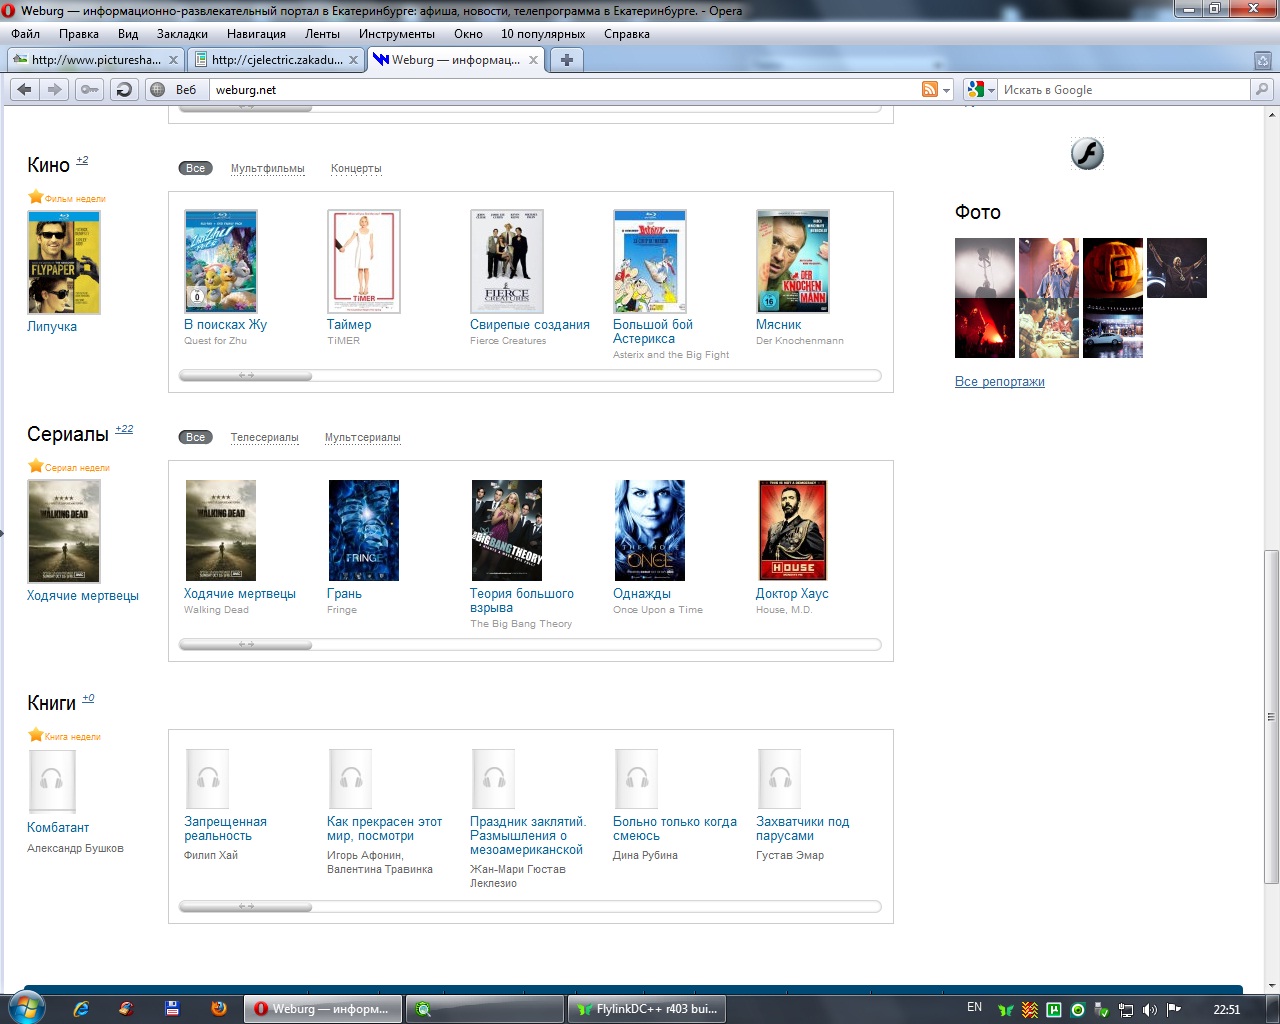The image size is (1280, 1024).
Task: Select the Концерты filter in Кино
Action: pyautogui.click(x=356, y=168)
